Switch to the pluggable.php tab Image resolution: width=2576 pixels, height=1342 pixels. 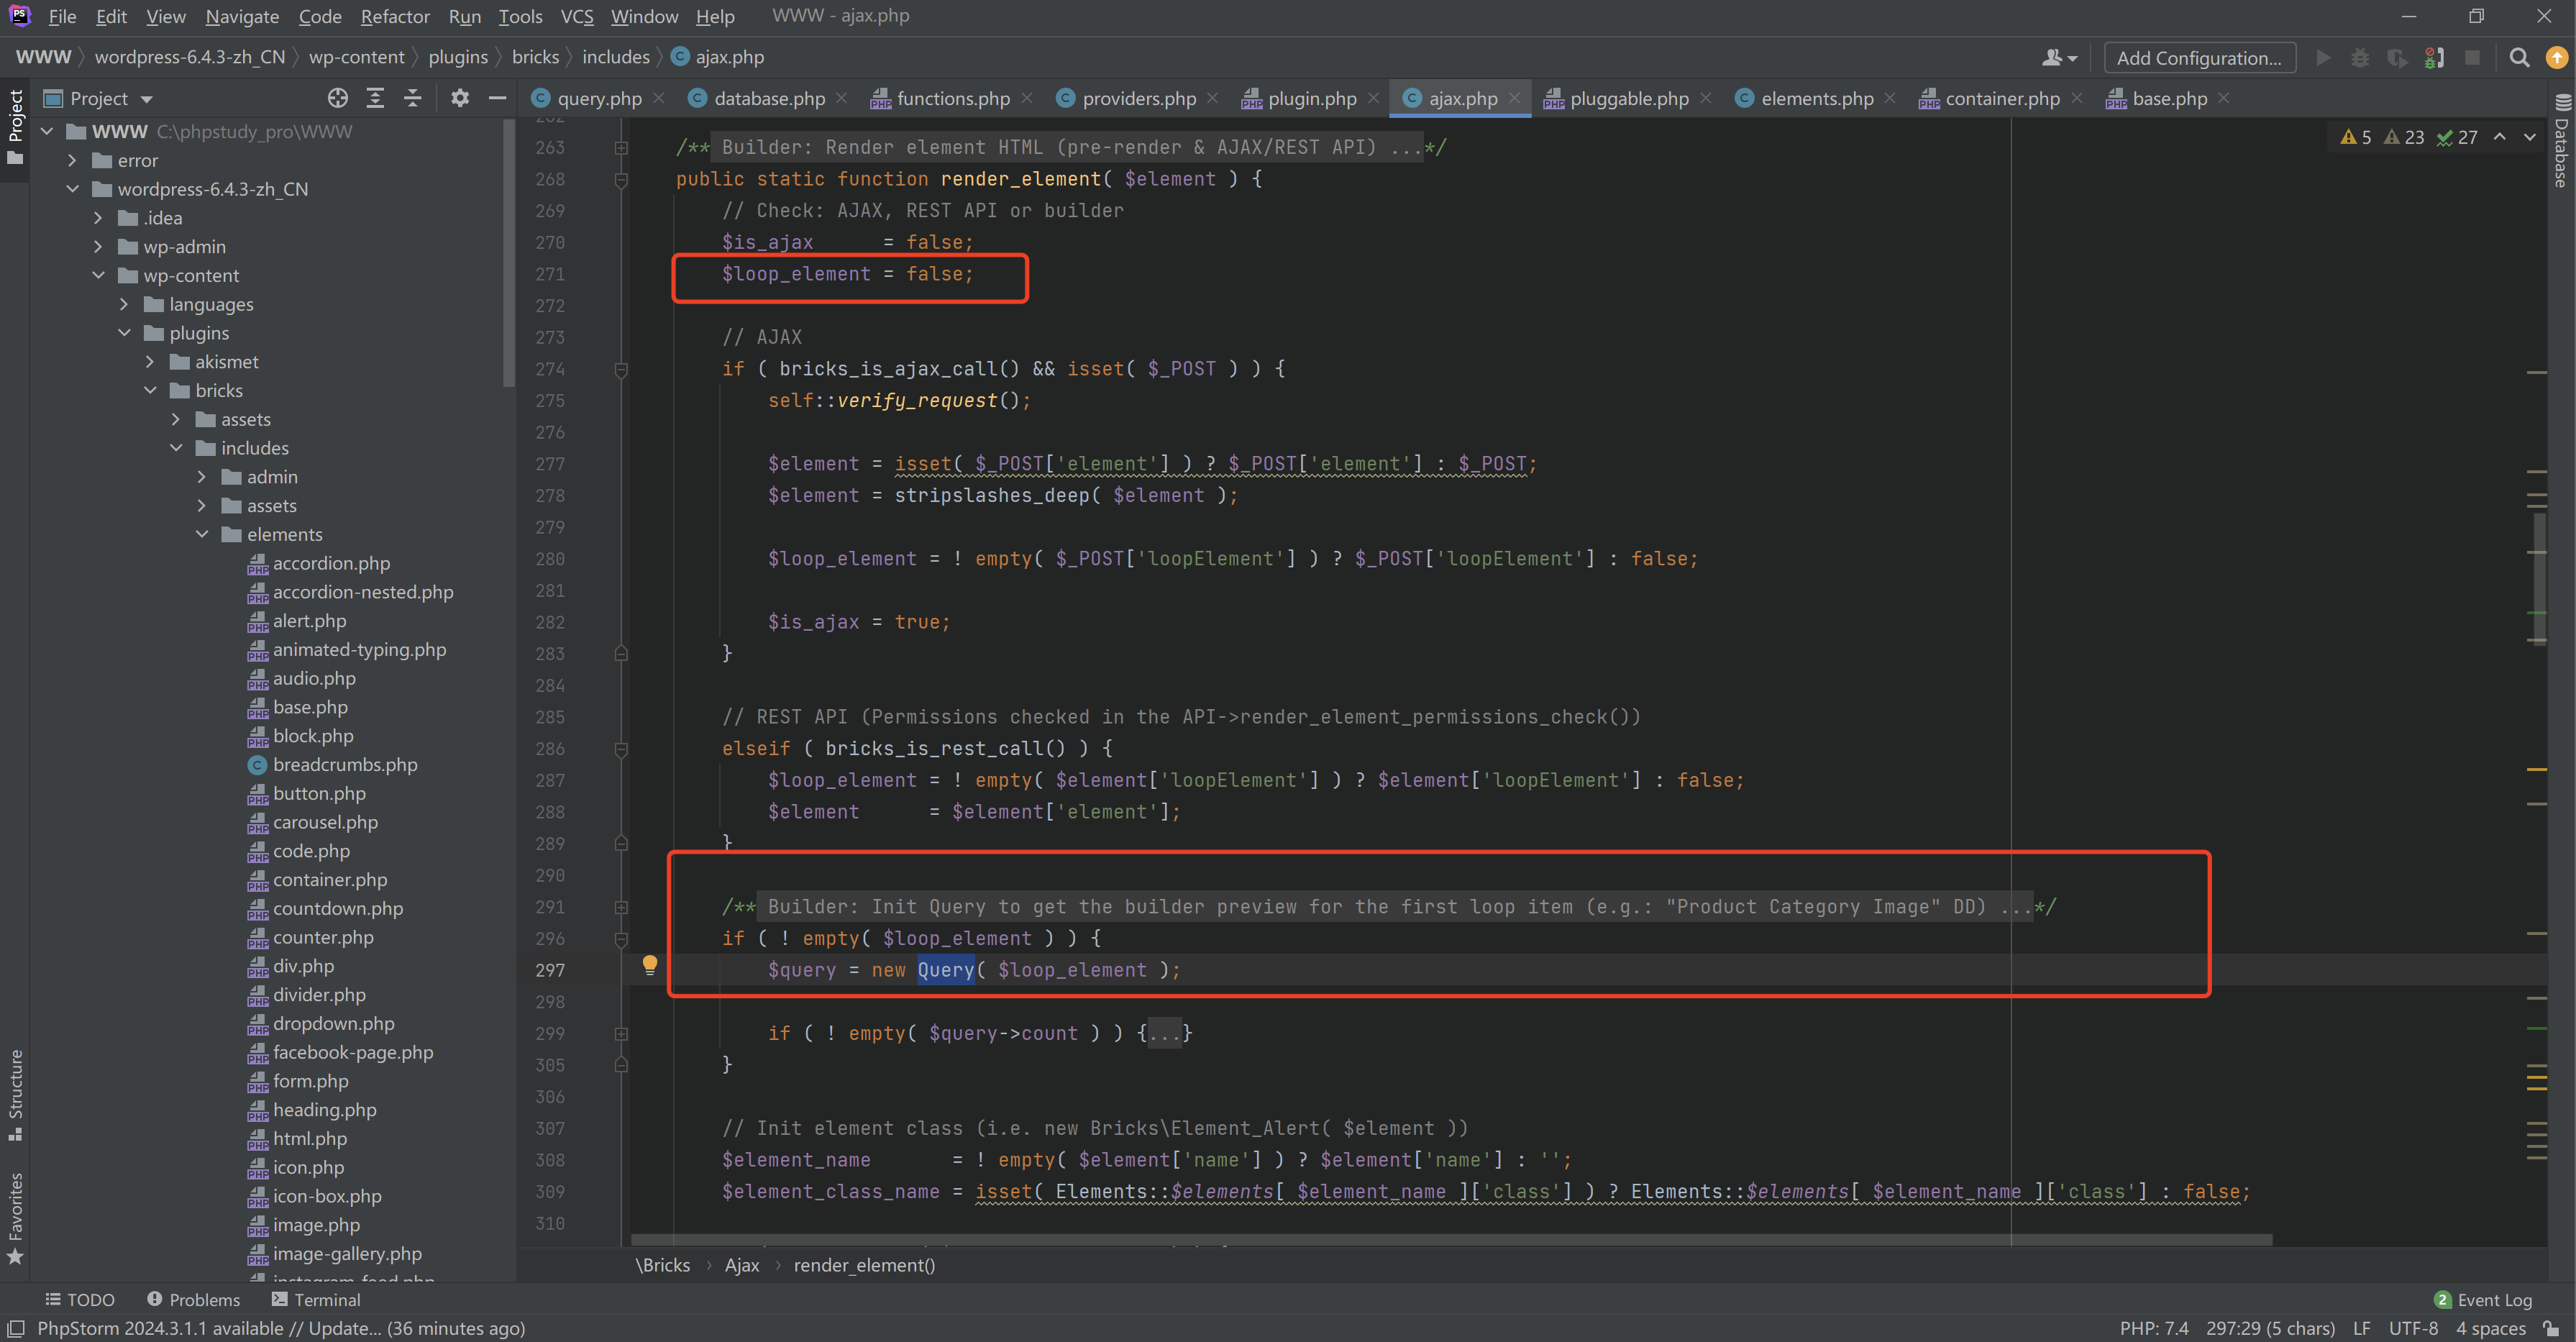pyautogui.click(x=1628, y=98)
